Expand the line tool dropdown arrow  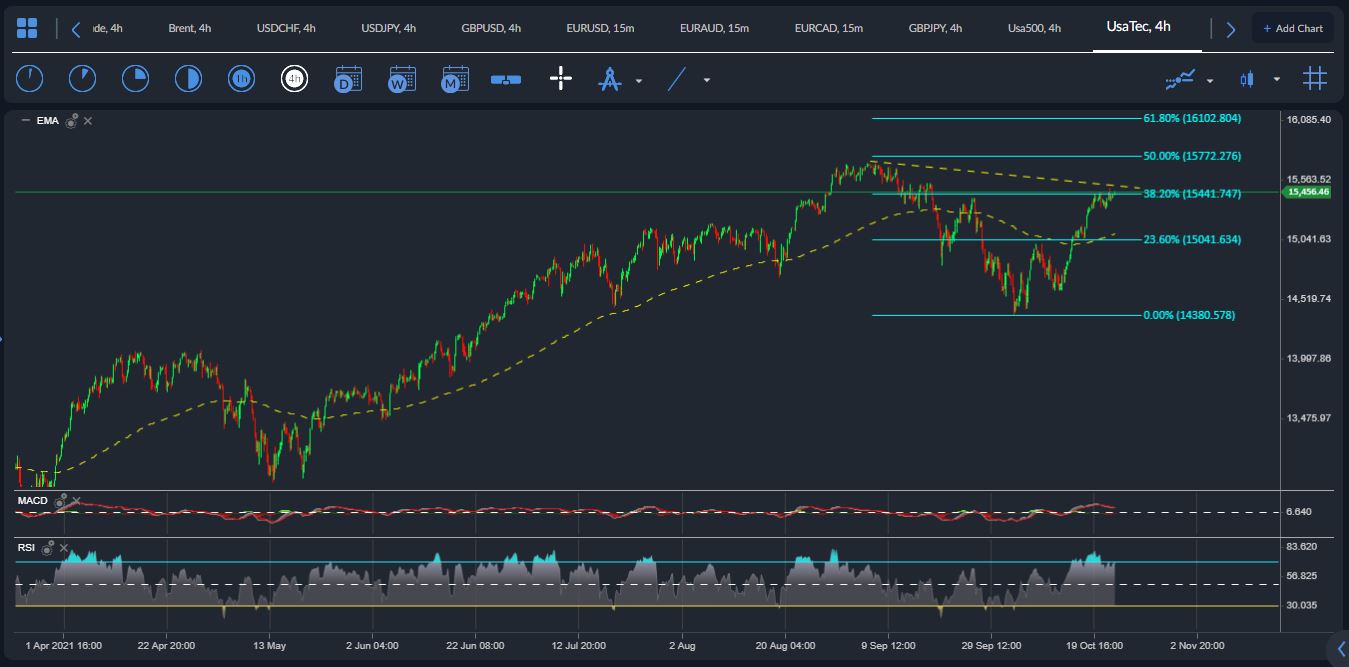(707, 80)
